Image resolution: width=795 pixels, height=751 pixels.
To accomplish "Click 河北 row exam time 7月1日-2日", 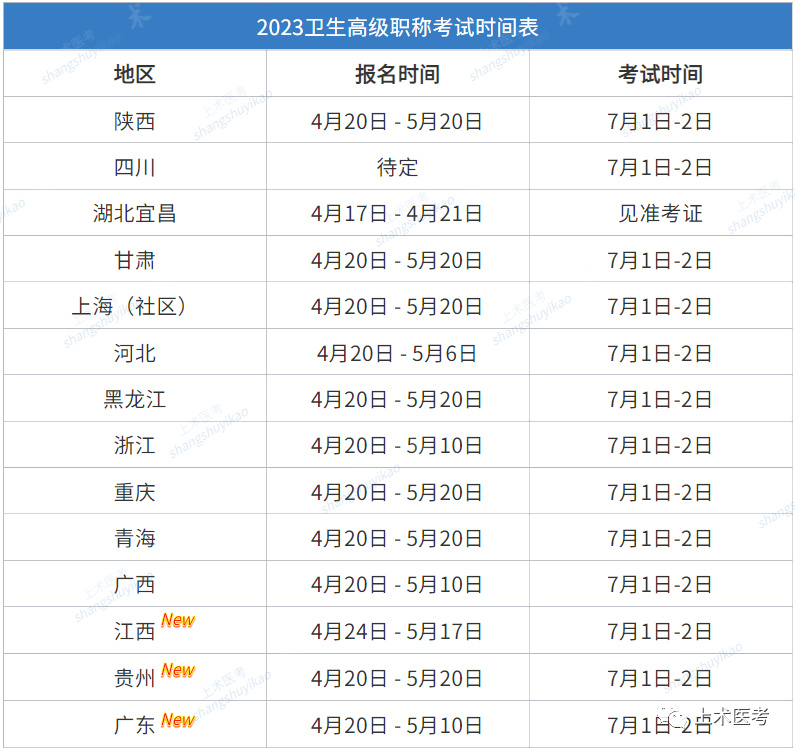I will [x=660, y=353].
